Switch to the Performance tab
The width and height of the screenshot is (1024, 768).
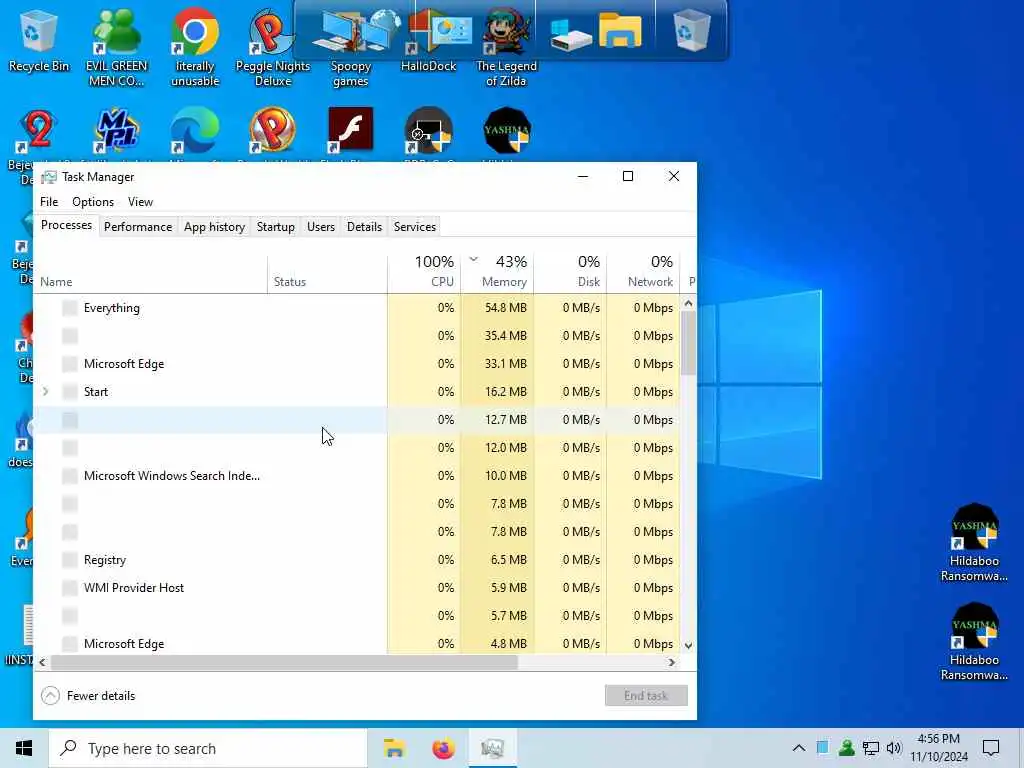138,227
